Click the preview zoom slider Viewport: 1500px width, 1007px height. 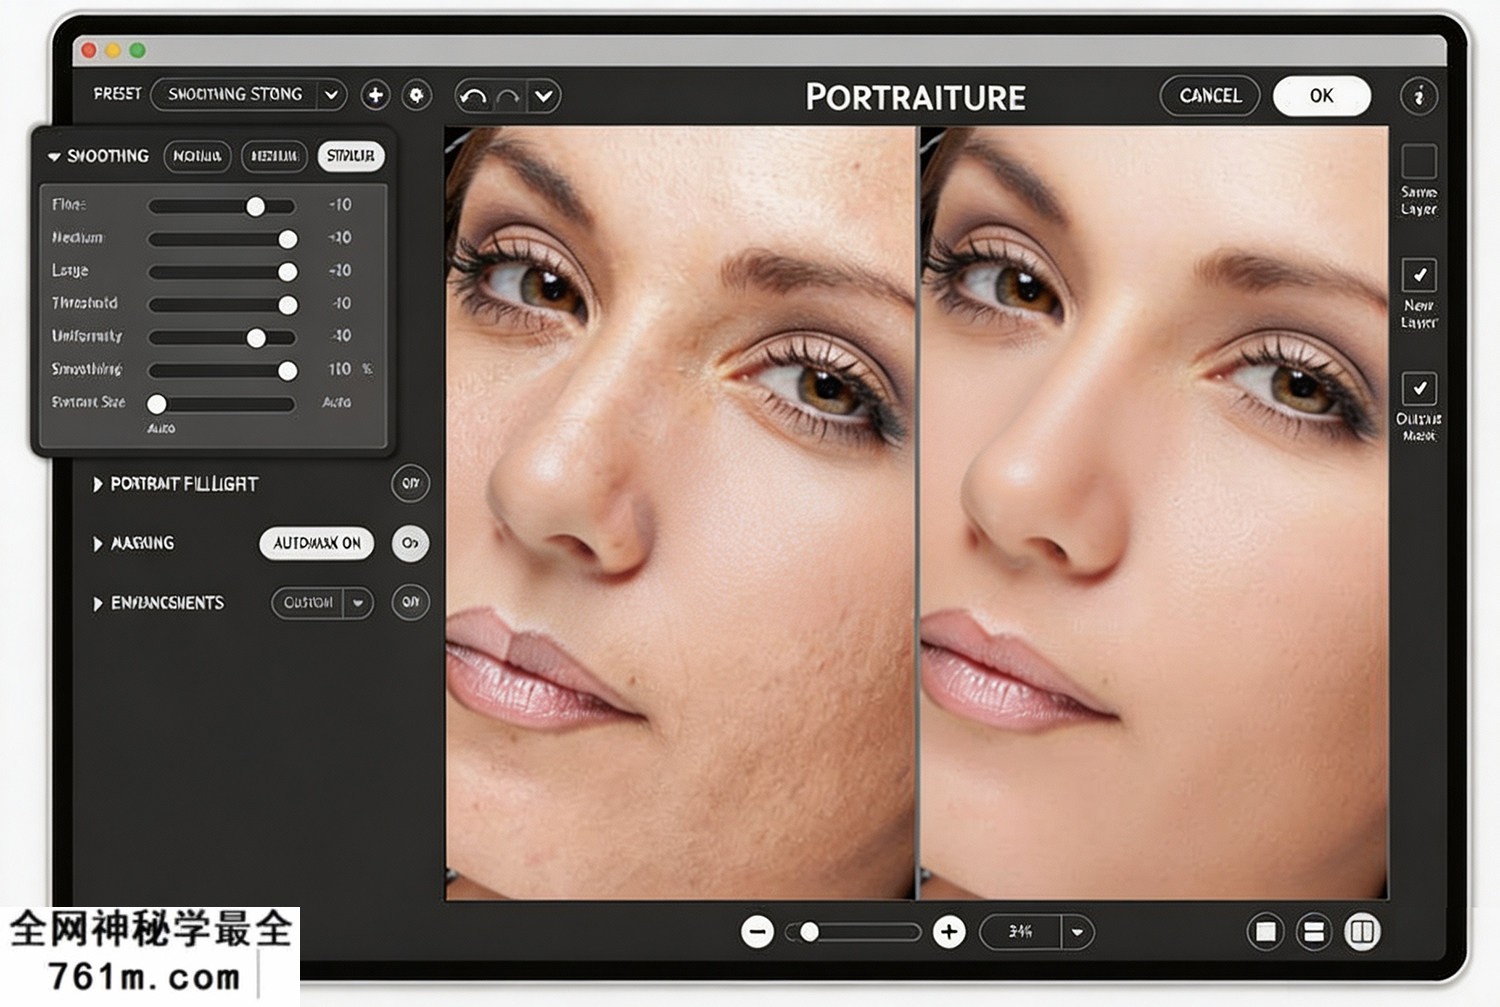point(855,932)
